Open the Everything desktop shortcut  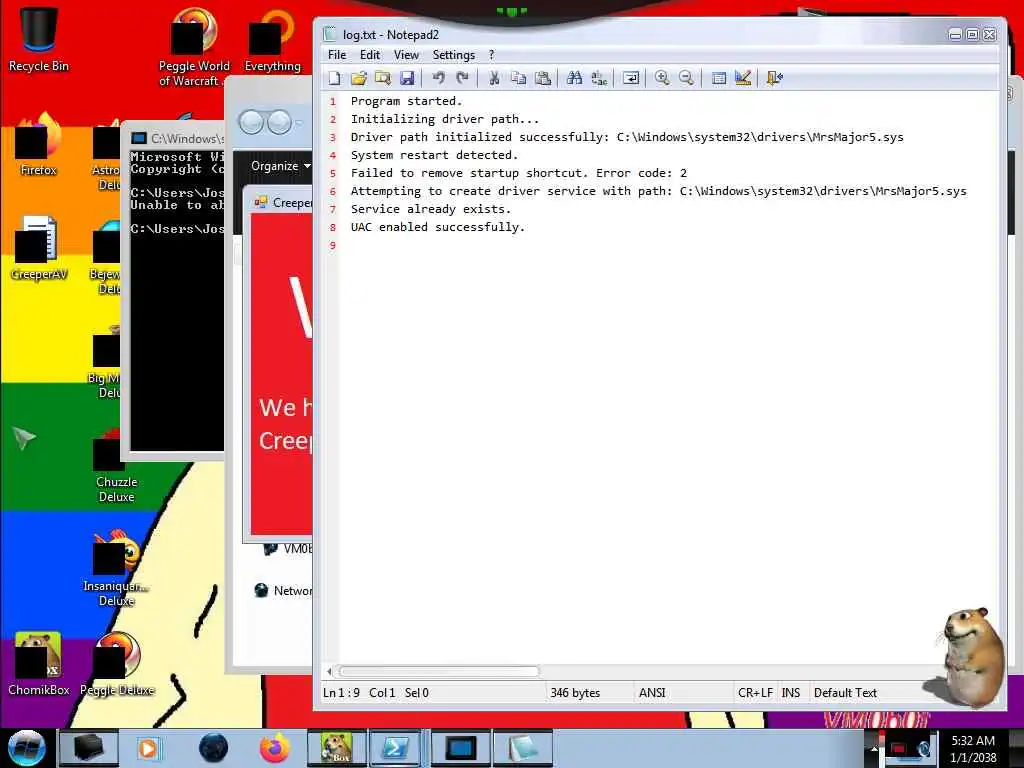[x=272, y=40]
